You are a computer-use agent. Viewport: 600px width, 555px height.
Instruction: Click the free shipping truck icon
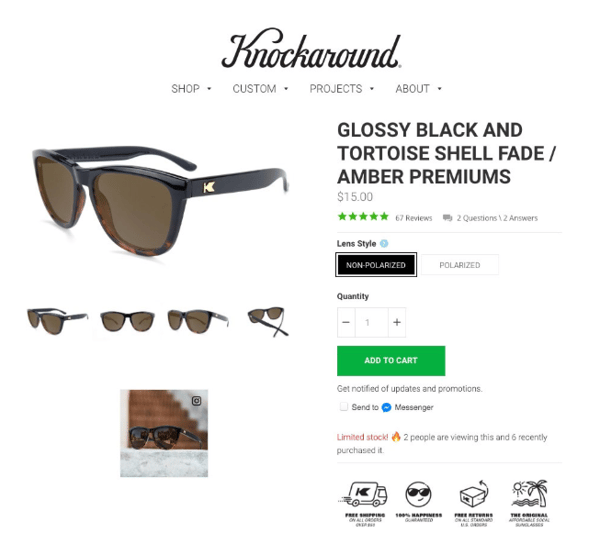tap(363, 494)
